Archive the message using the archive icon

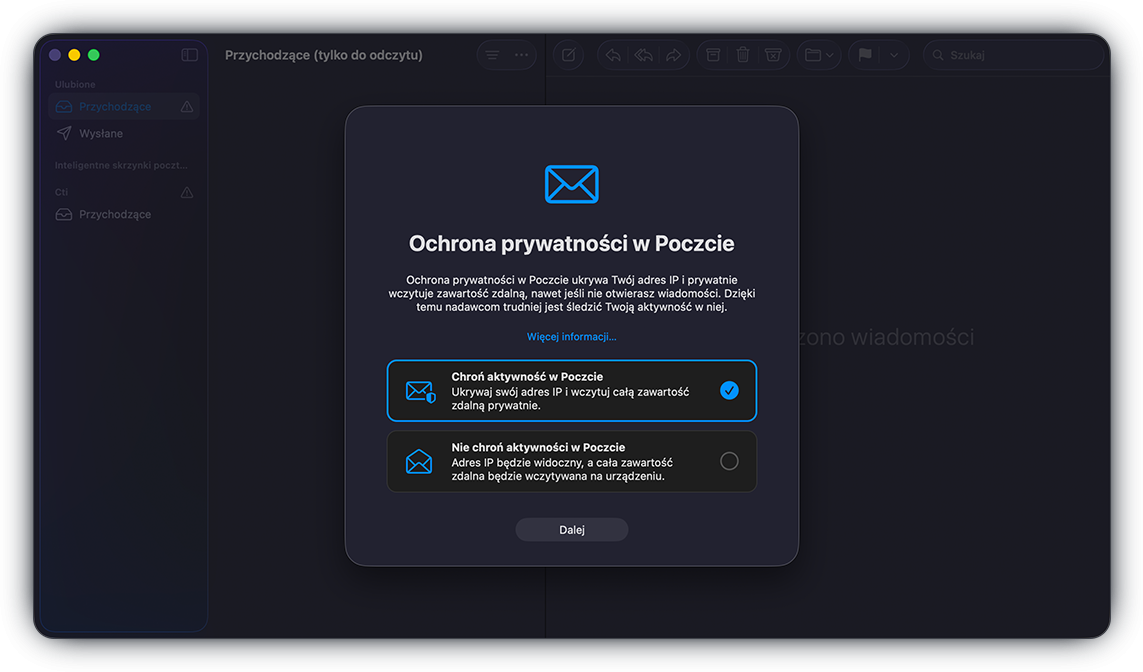(712, 55)
